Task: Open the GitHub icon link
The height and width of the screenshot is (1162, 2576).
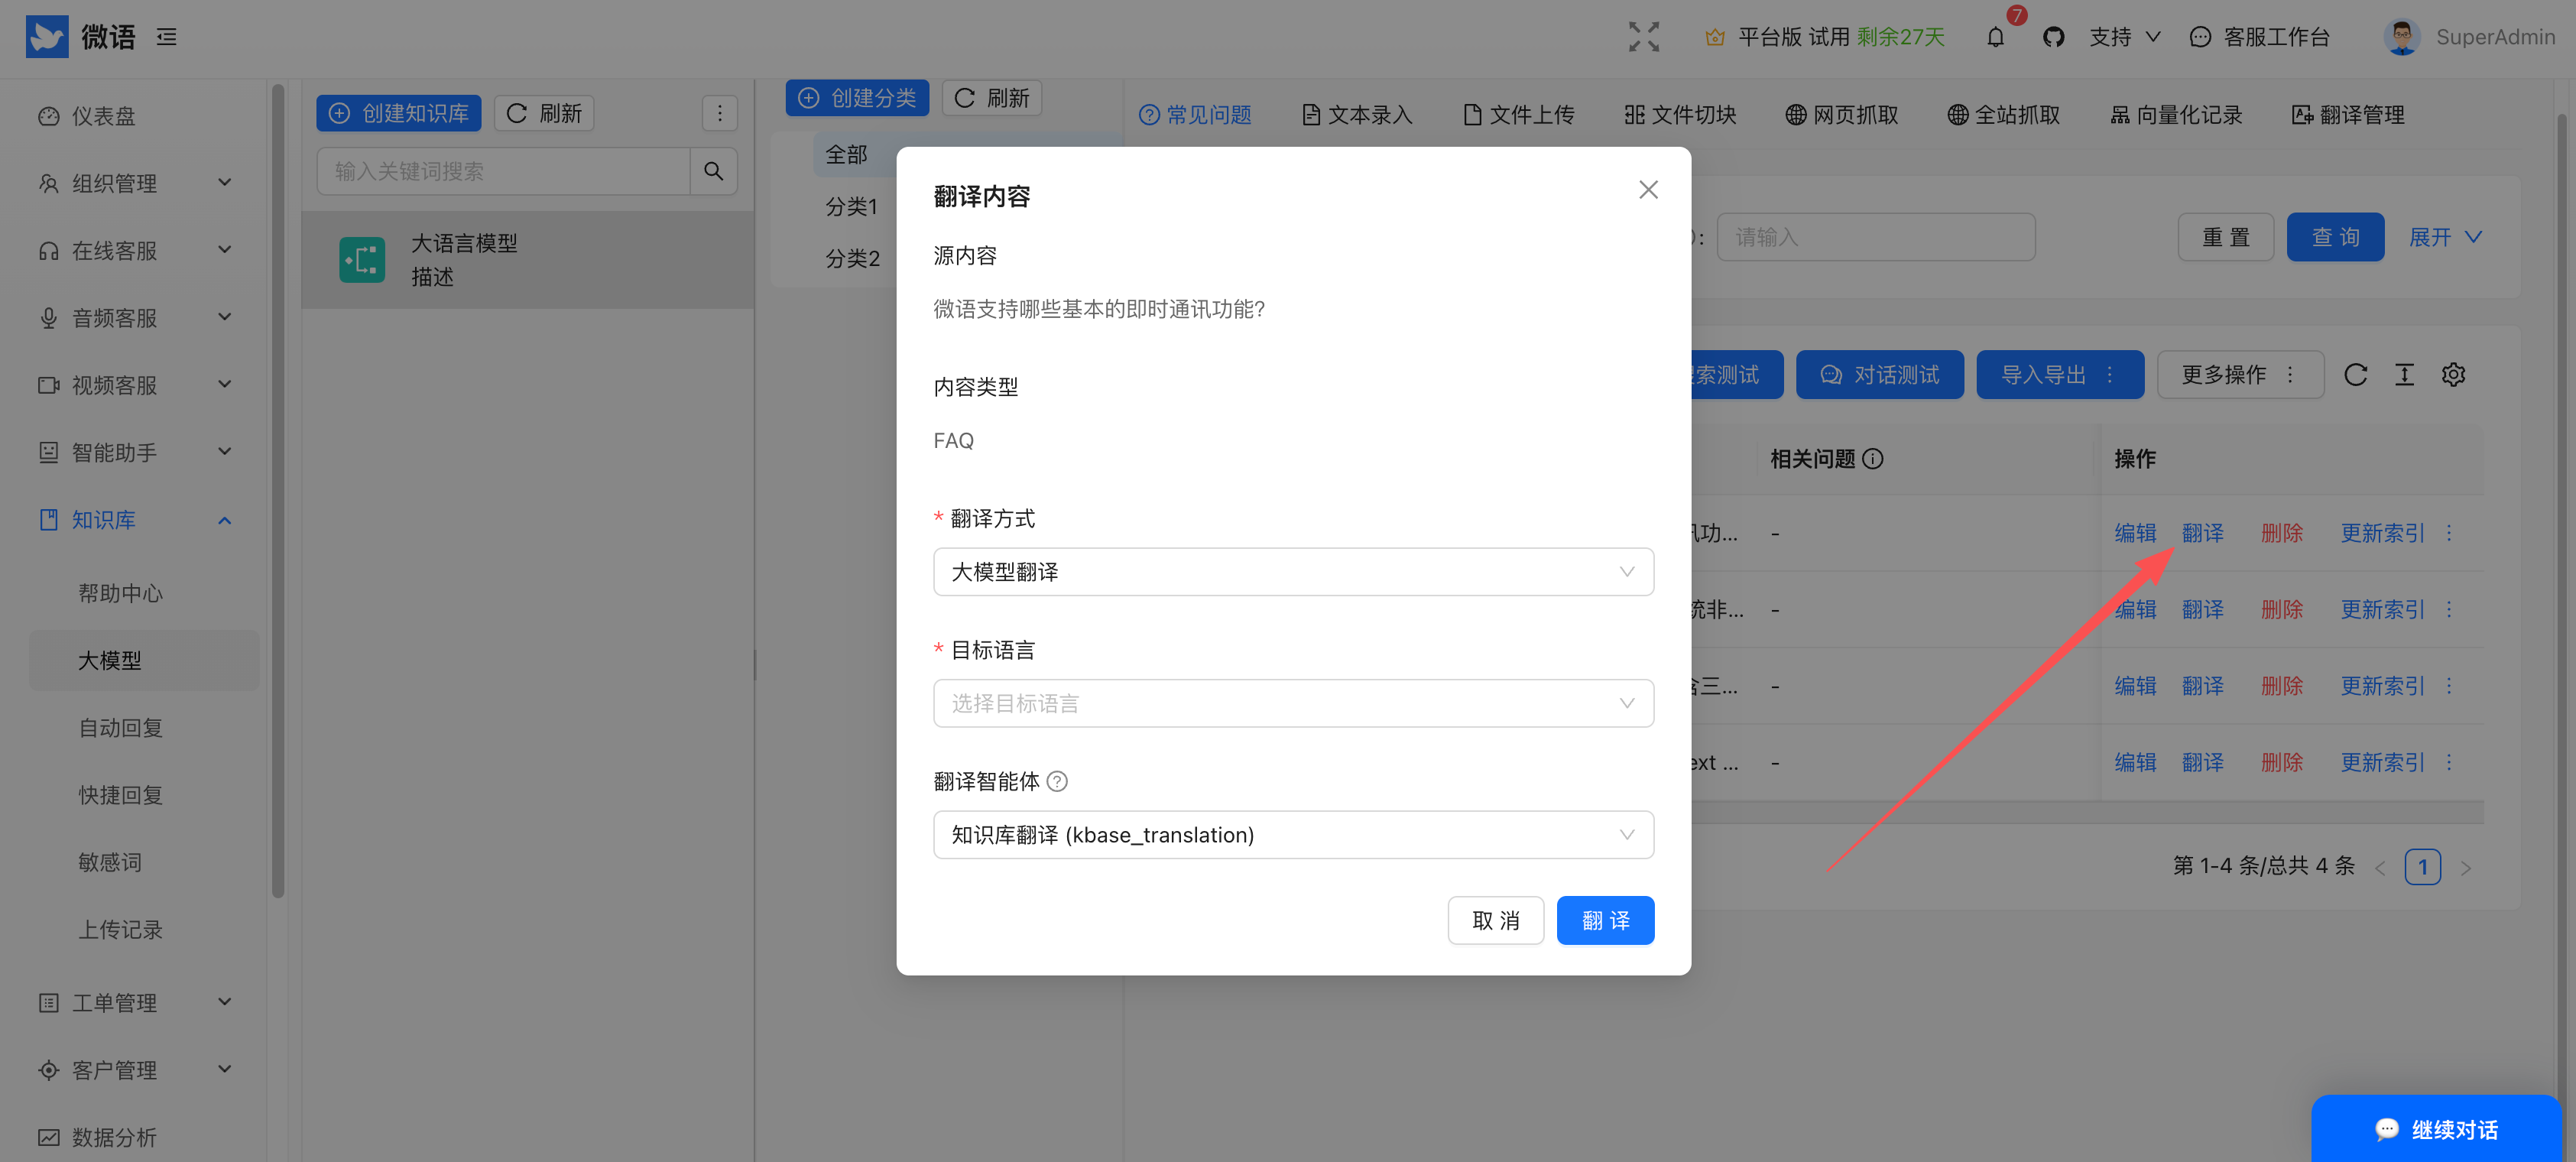Action: [x=2053, y=37]
